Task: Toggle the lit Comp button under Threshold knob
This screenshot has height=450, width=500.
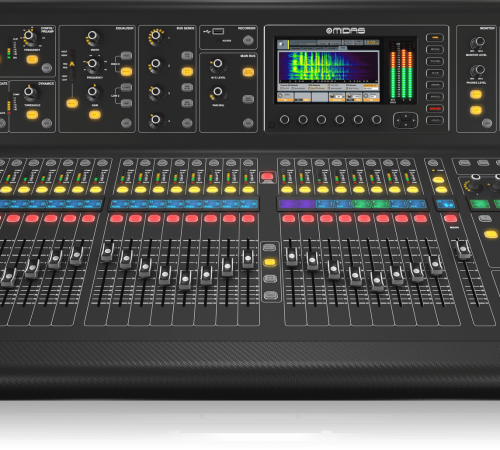Action: (32, 115)
